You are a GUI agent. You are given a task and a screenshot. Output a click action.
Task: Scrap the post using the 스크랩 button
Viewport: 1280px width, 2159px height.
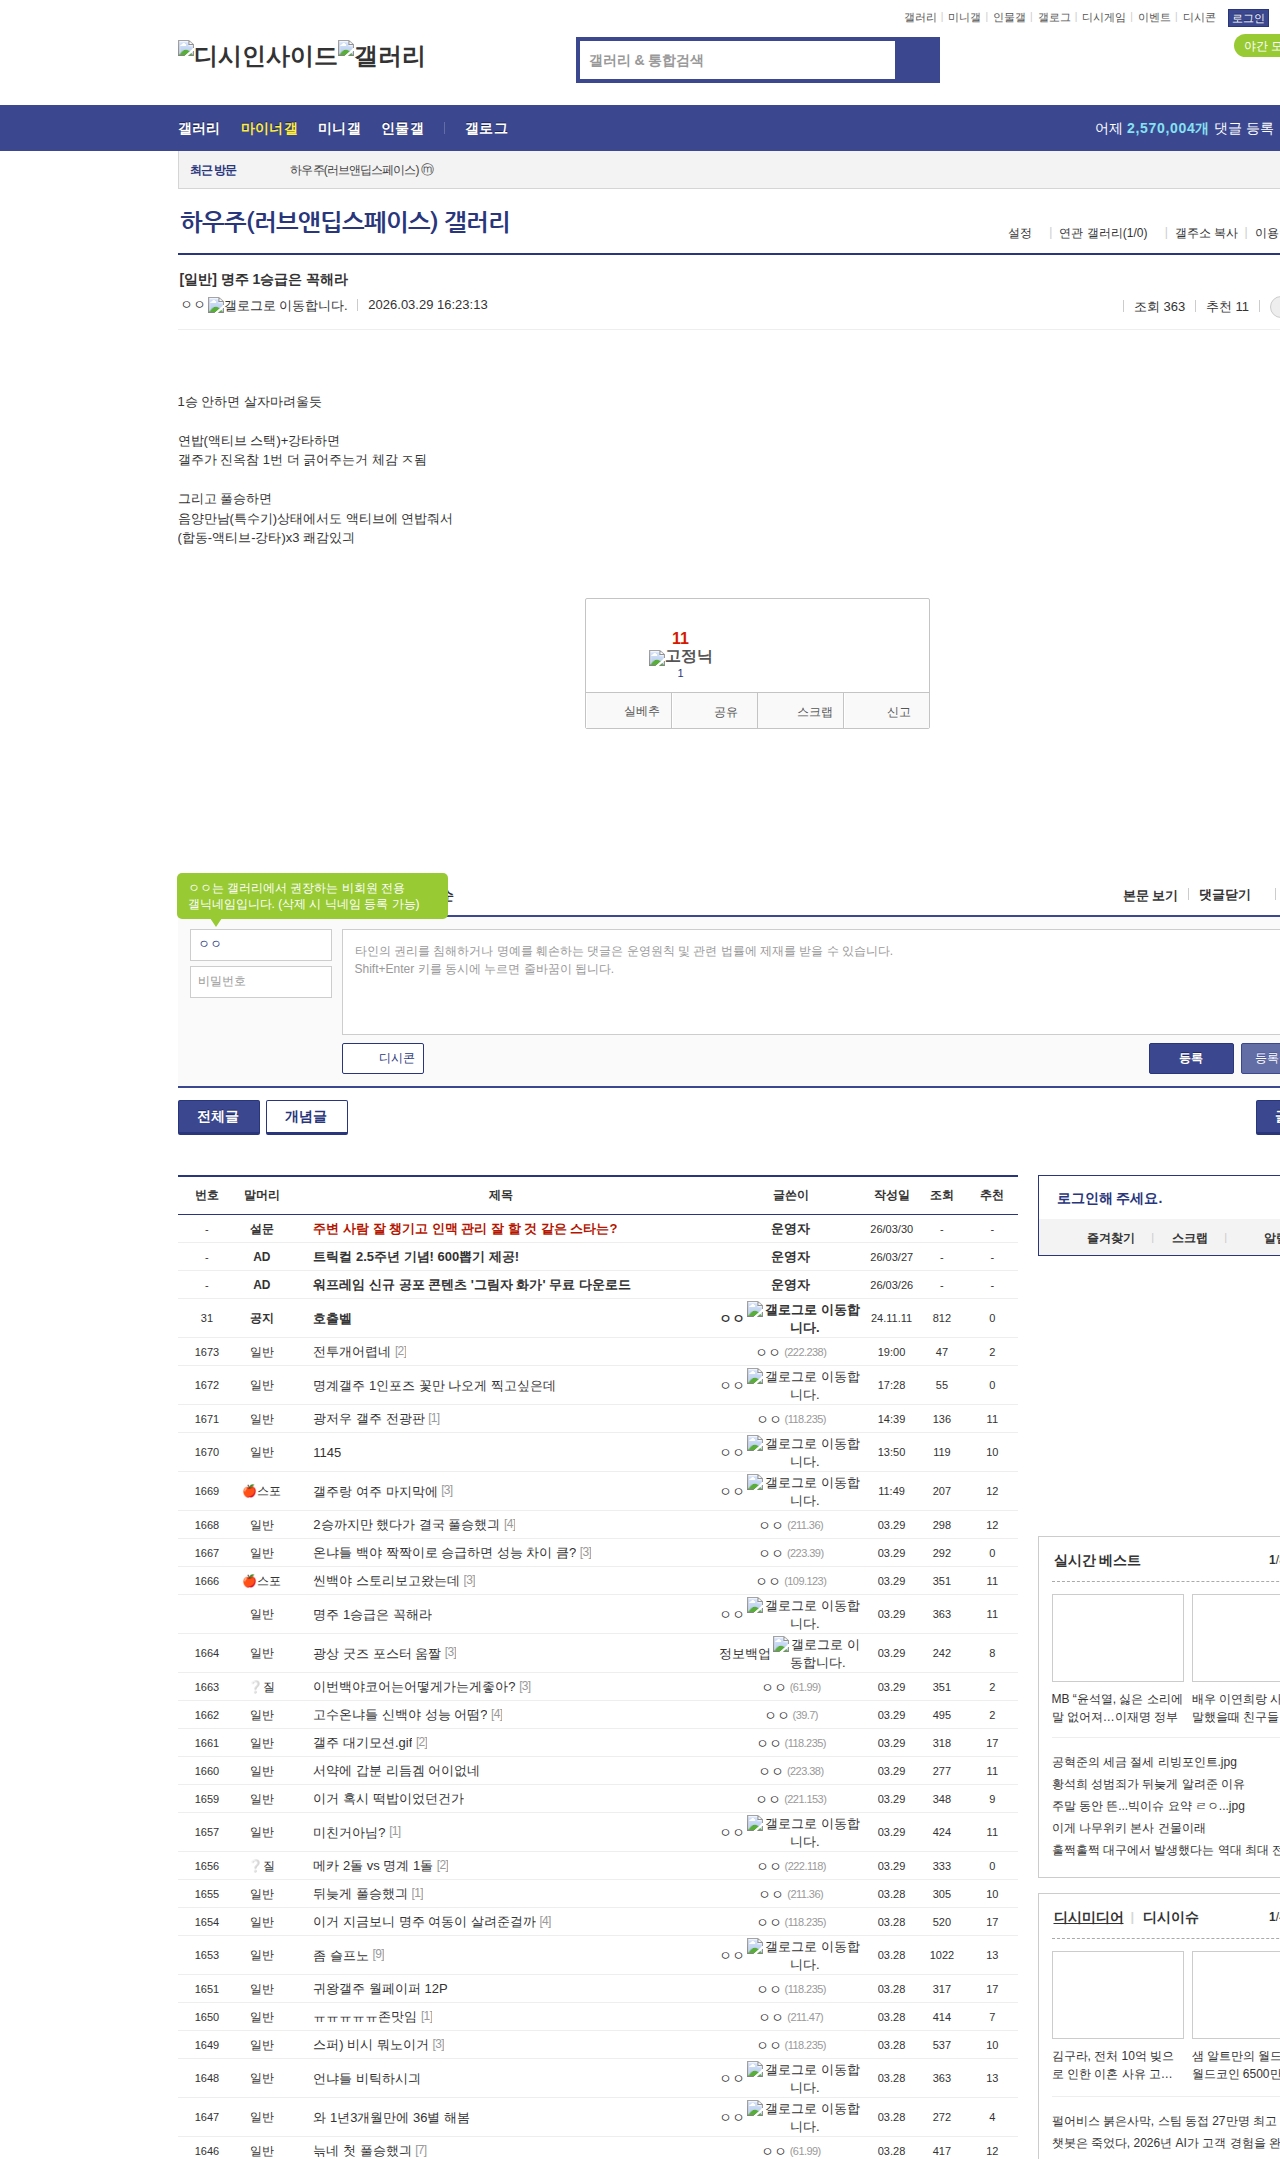(x=801, y=711)
